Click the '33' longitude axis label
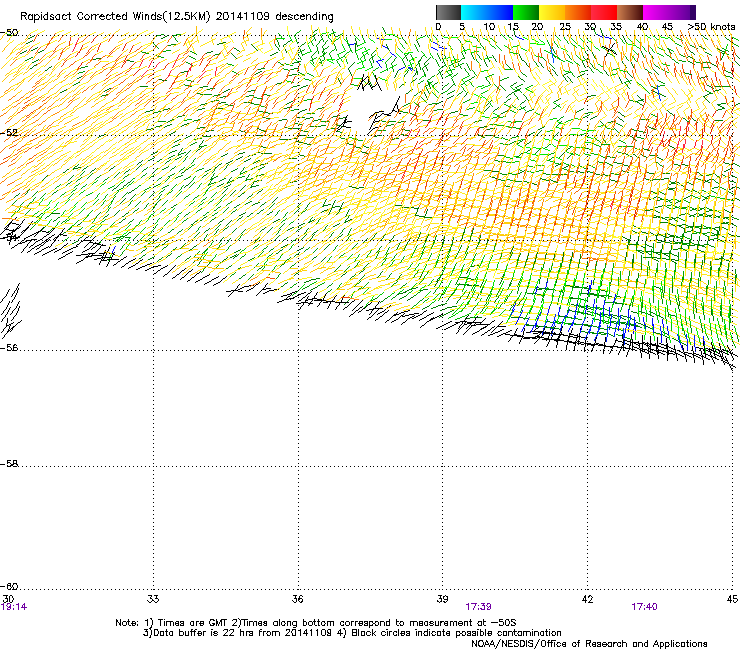 point(153,599)
